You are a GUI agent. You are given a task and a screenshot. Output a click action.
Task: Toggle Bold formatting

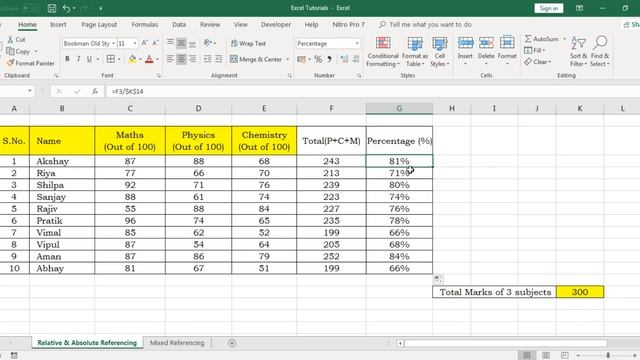(x=67, y=59)
